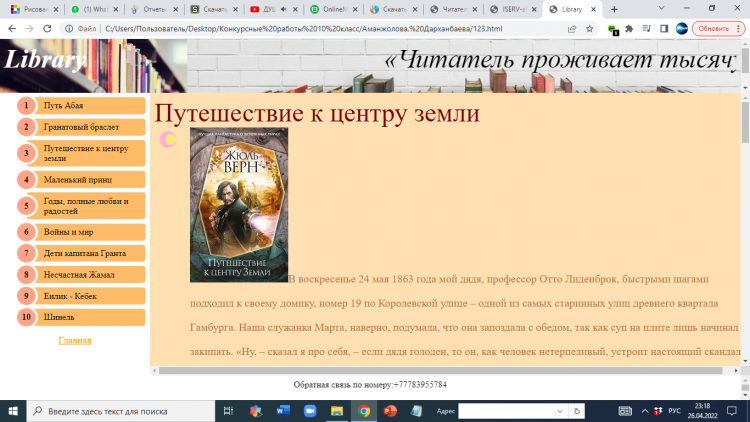Switch input language from РУС
750x422 pixels.
674,411
